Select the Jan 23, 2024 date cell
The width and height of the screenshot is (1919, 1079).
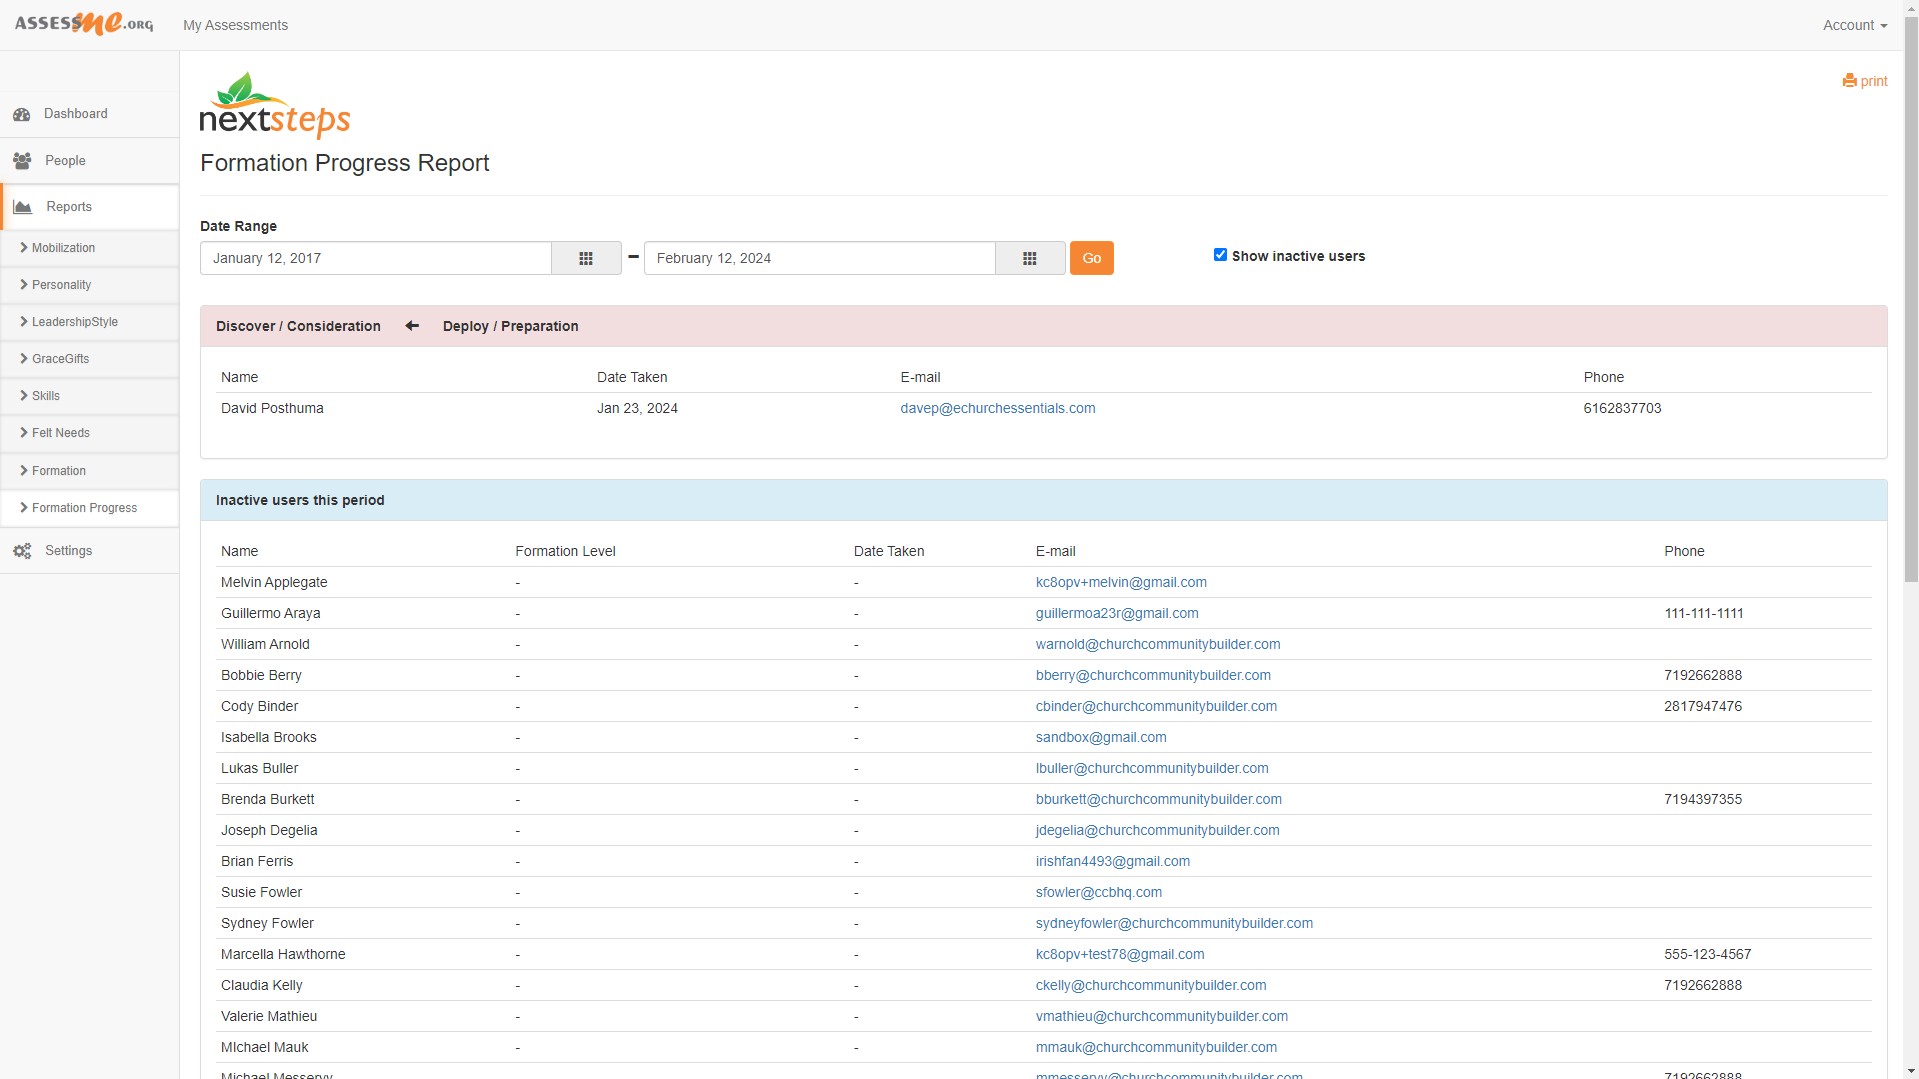pos(637,408)
